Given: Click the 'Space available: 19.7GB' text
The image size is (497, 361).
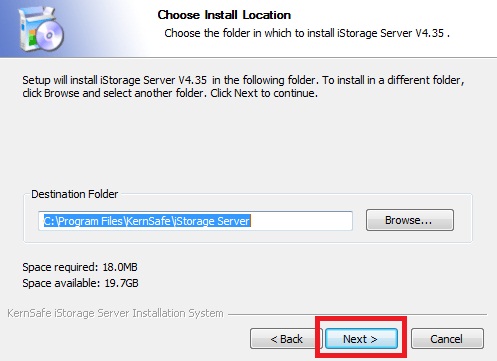Looking at the screenshot, I should pos(80,283).
